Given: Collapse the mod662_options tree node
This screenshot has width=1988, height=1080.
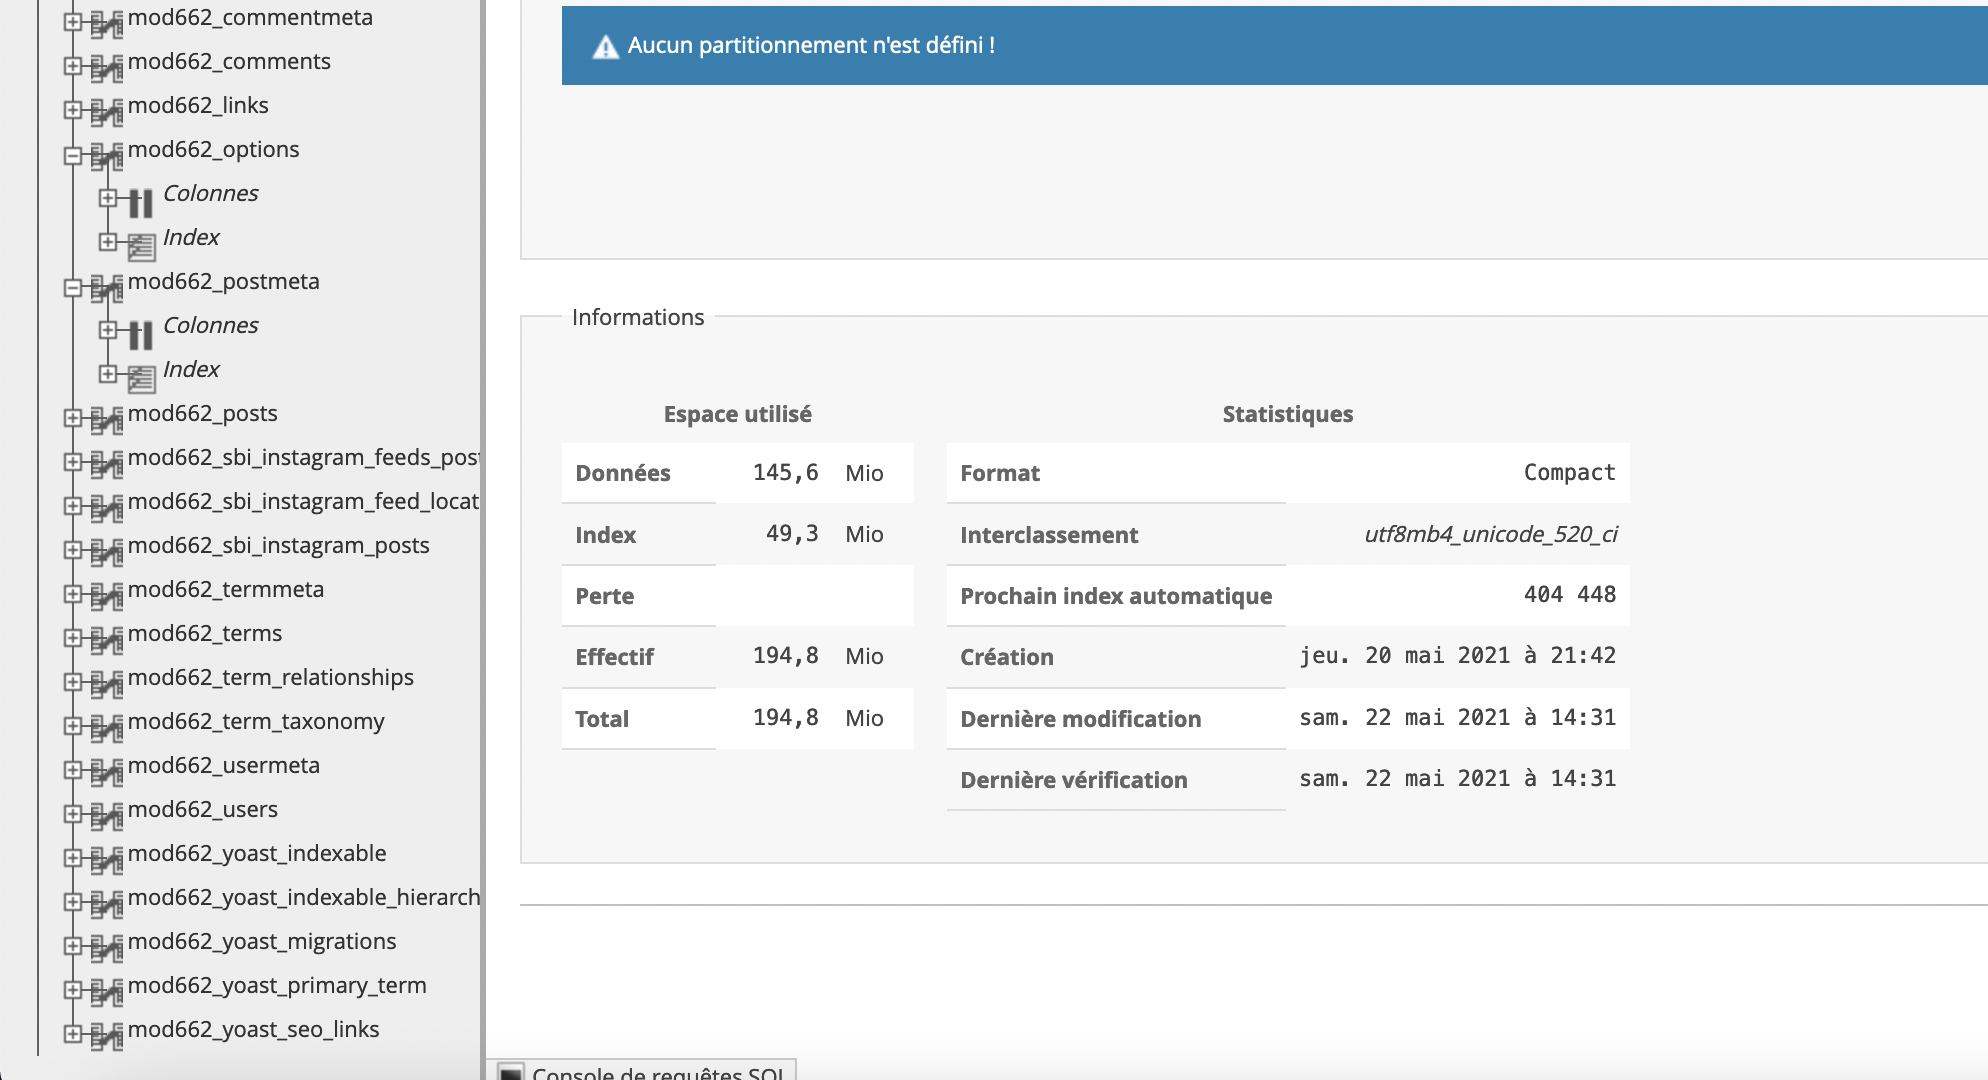Looking at the screenshot, I should [72, 155].
